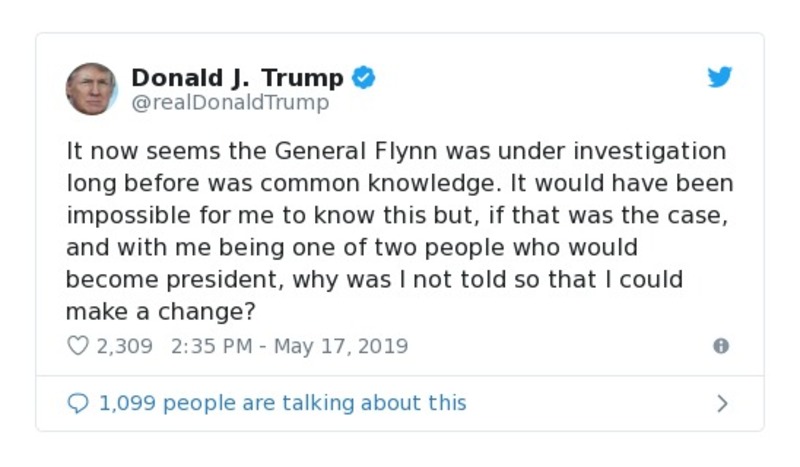Image resolution: width=800 pixels, height=467 pixels.
Task: Click the May 17, 2019 date
Action: click(340, 346)
